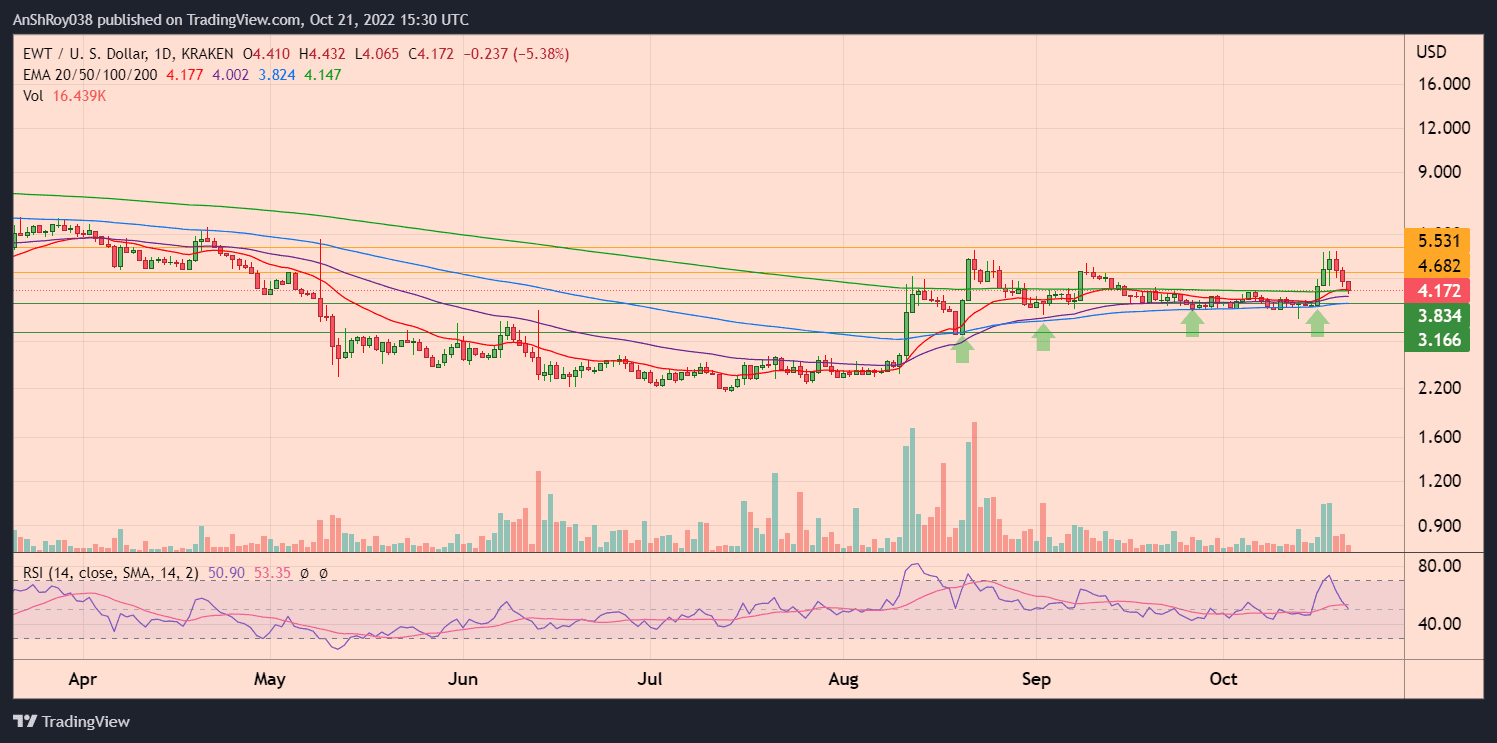This screenshot has height=743, width=1497.
Task: Click the TradingView logo at bottom left
Action: [71, 721]
